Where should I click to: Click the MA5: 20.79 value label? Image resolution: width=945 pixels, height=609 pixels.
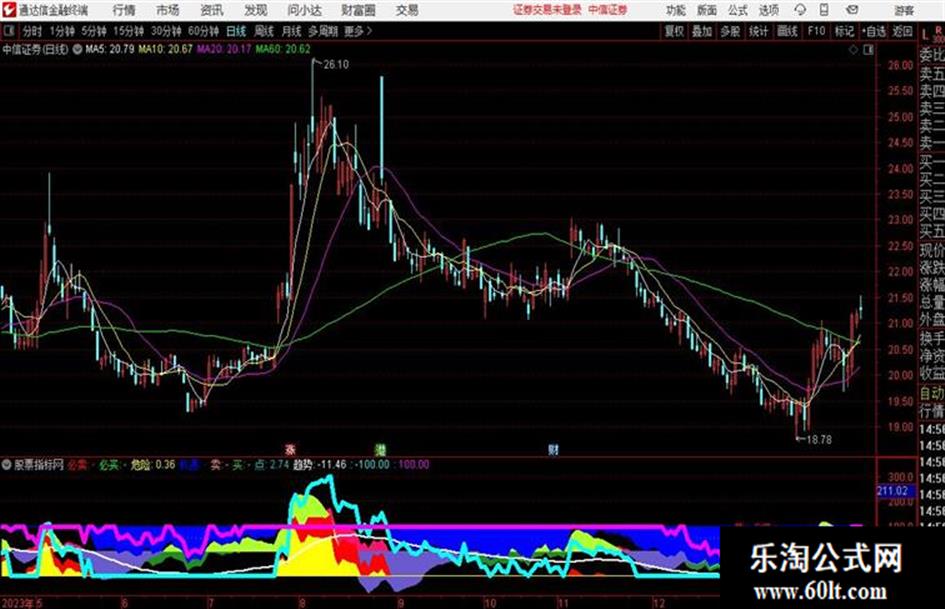pyautogui.click(x=110, y=49)
